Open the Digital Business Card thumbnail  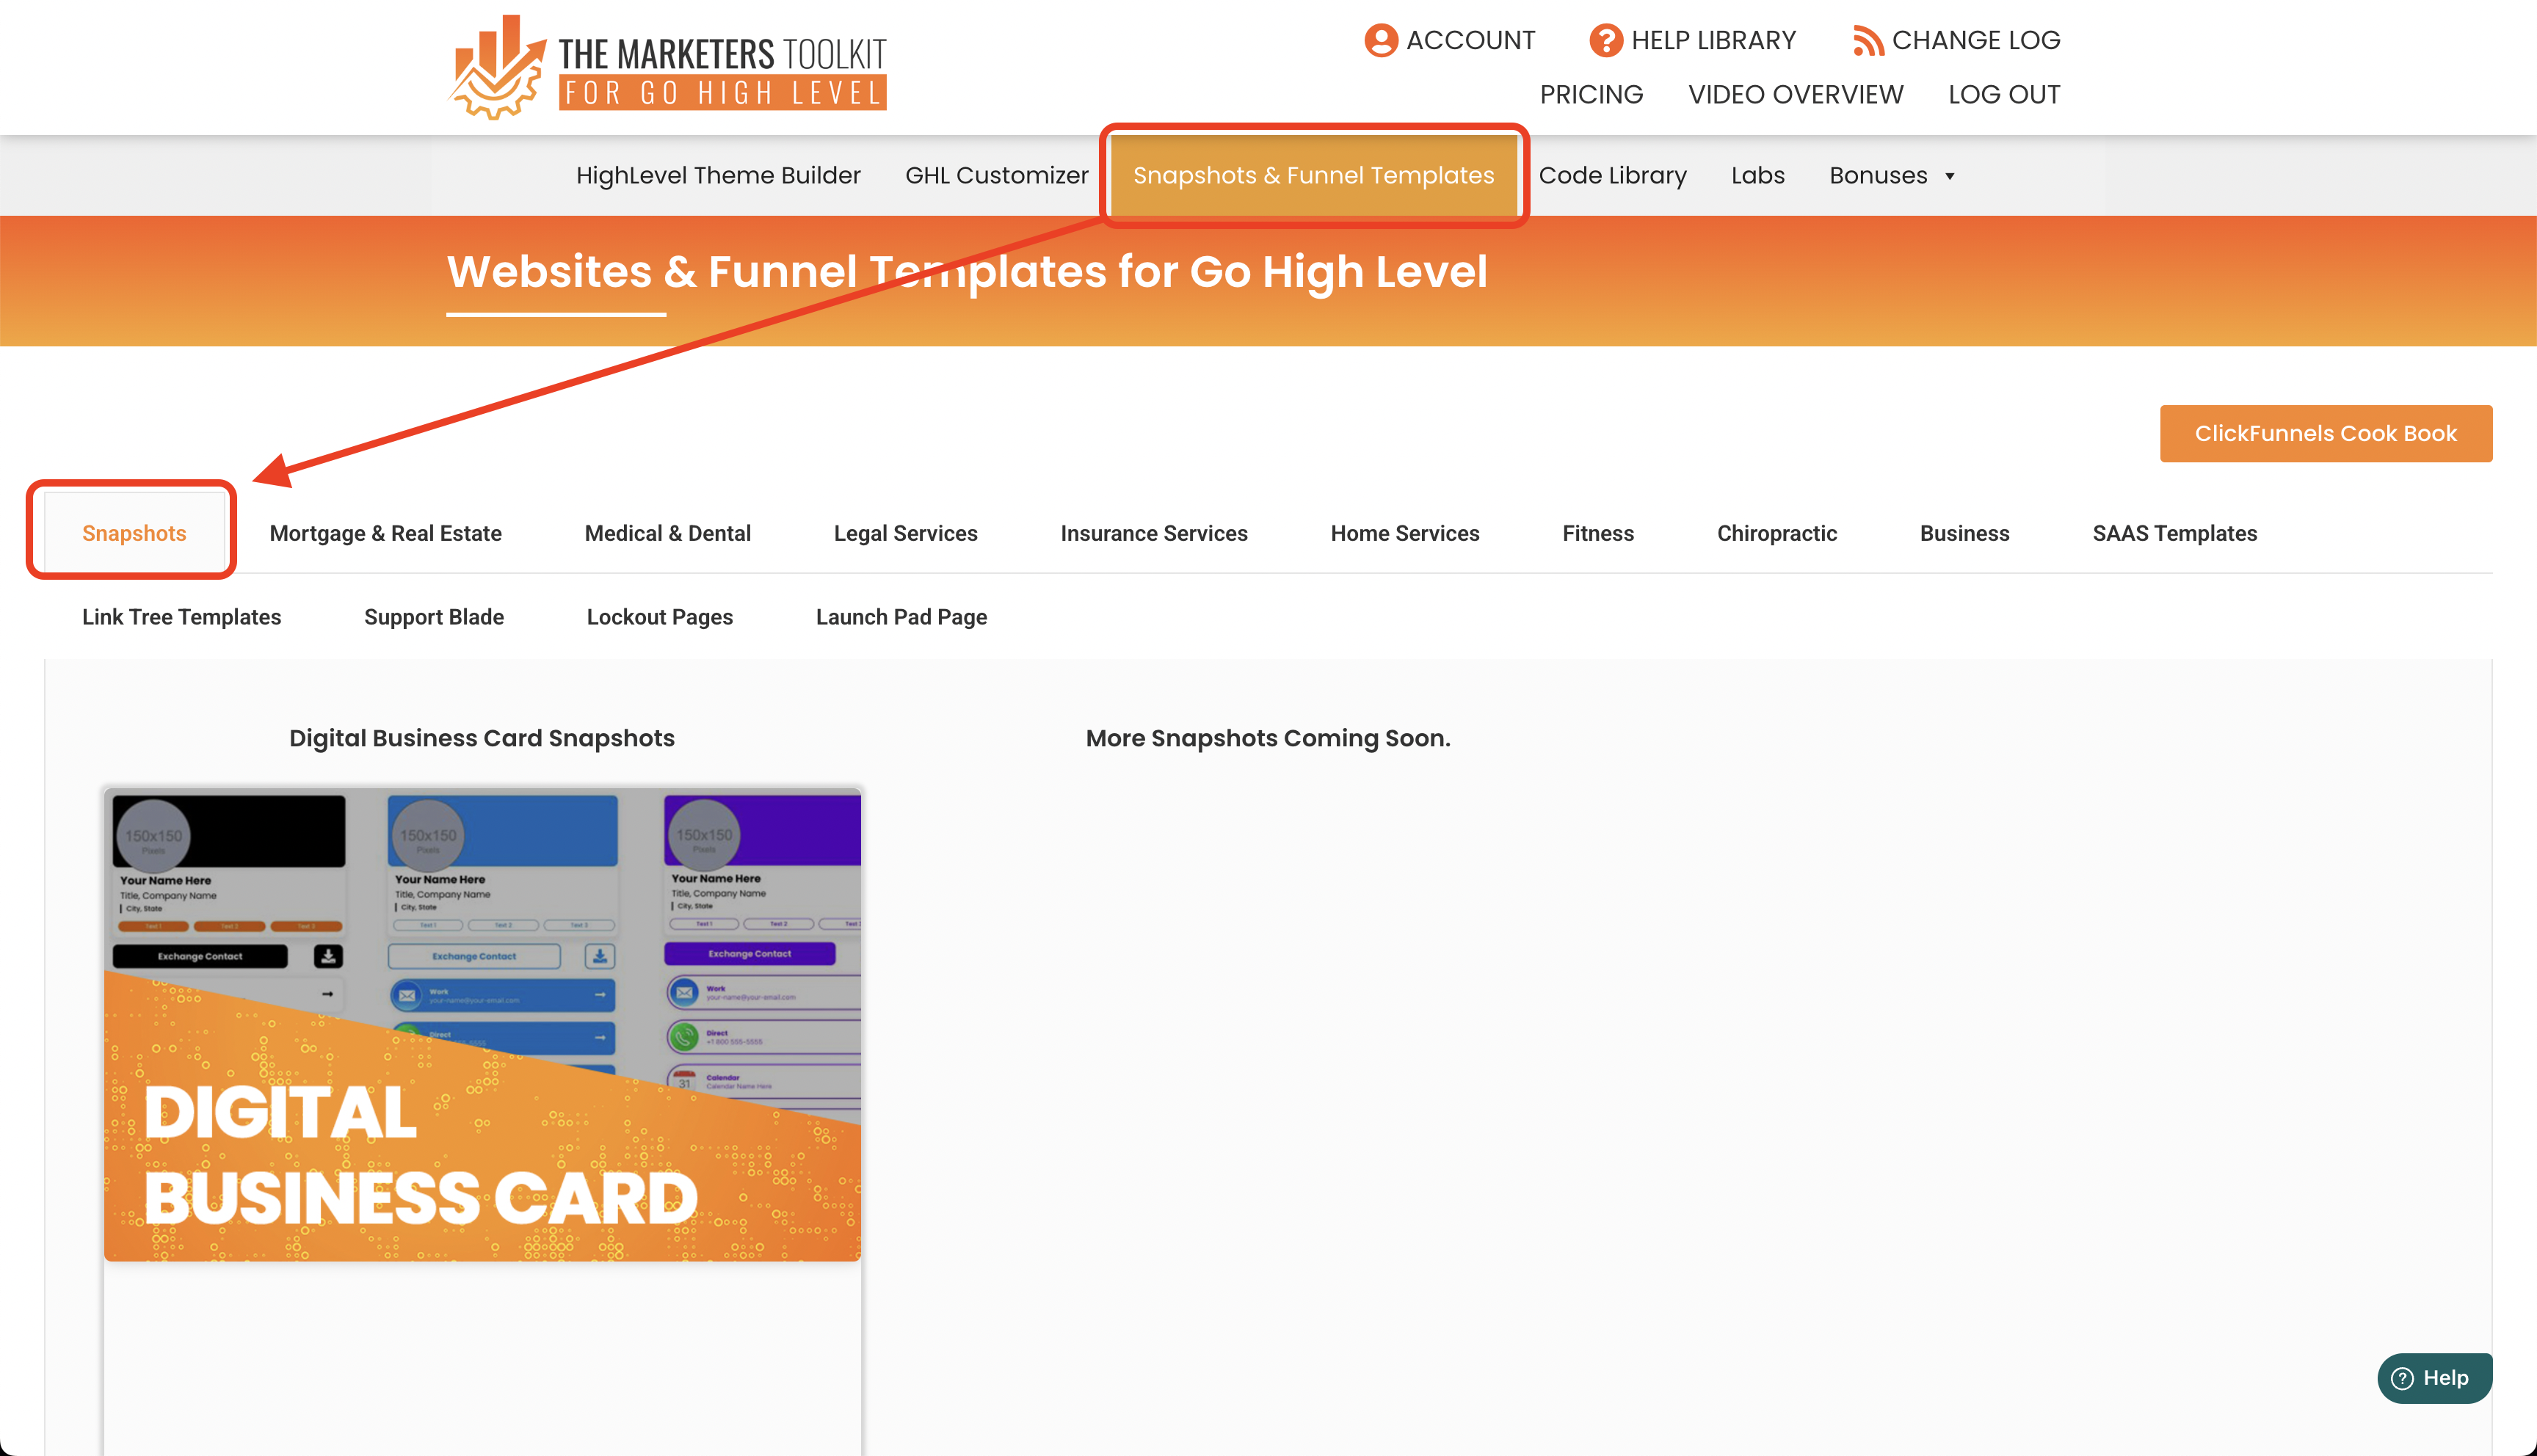click(x=482, y=1024)
